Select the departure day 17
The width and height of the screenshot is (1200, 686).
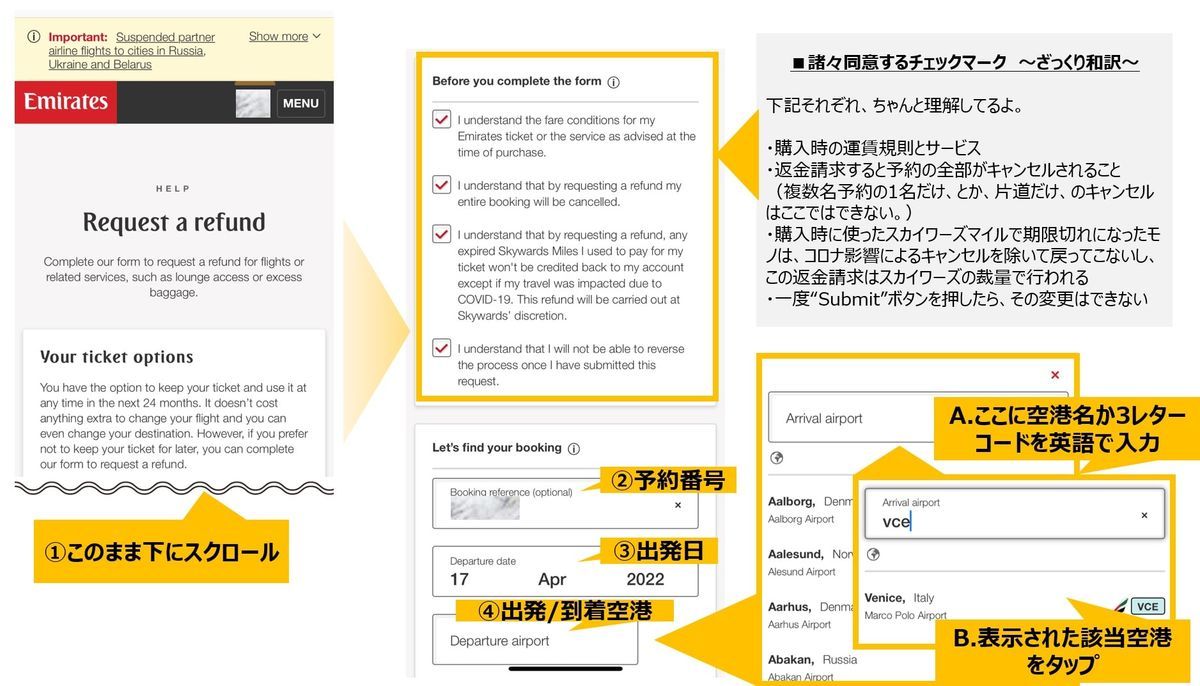tap(459, 579)
